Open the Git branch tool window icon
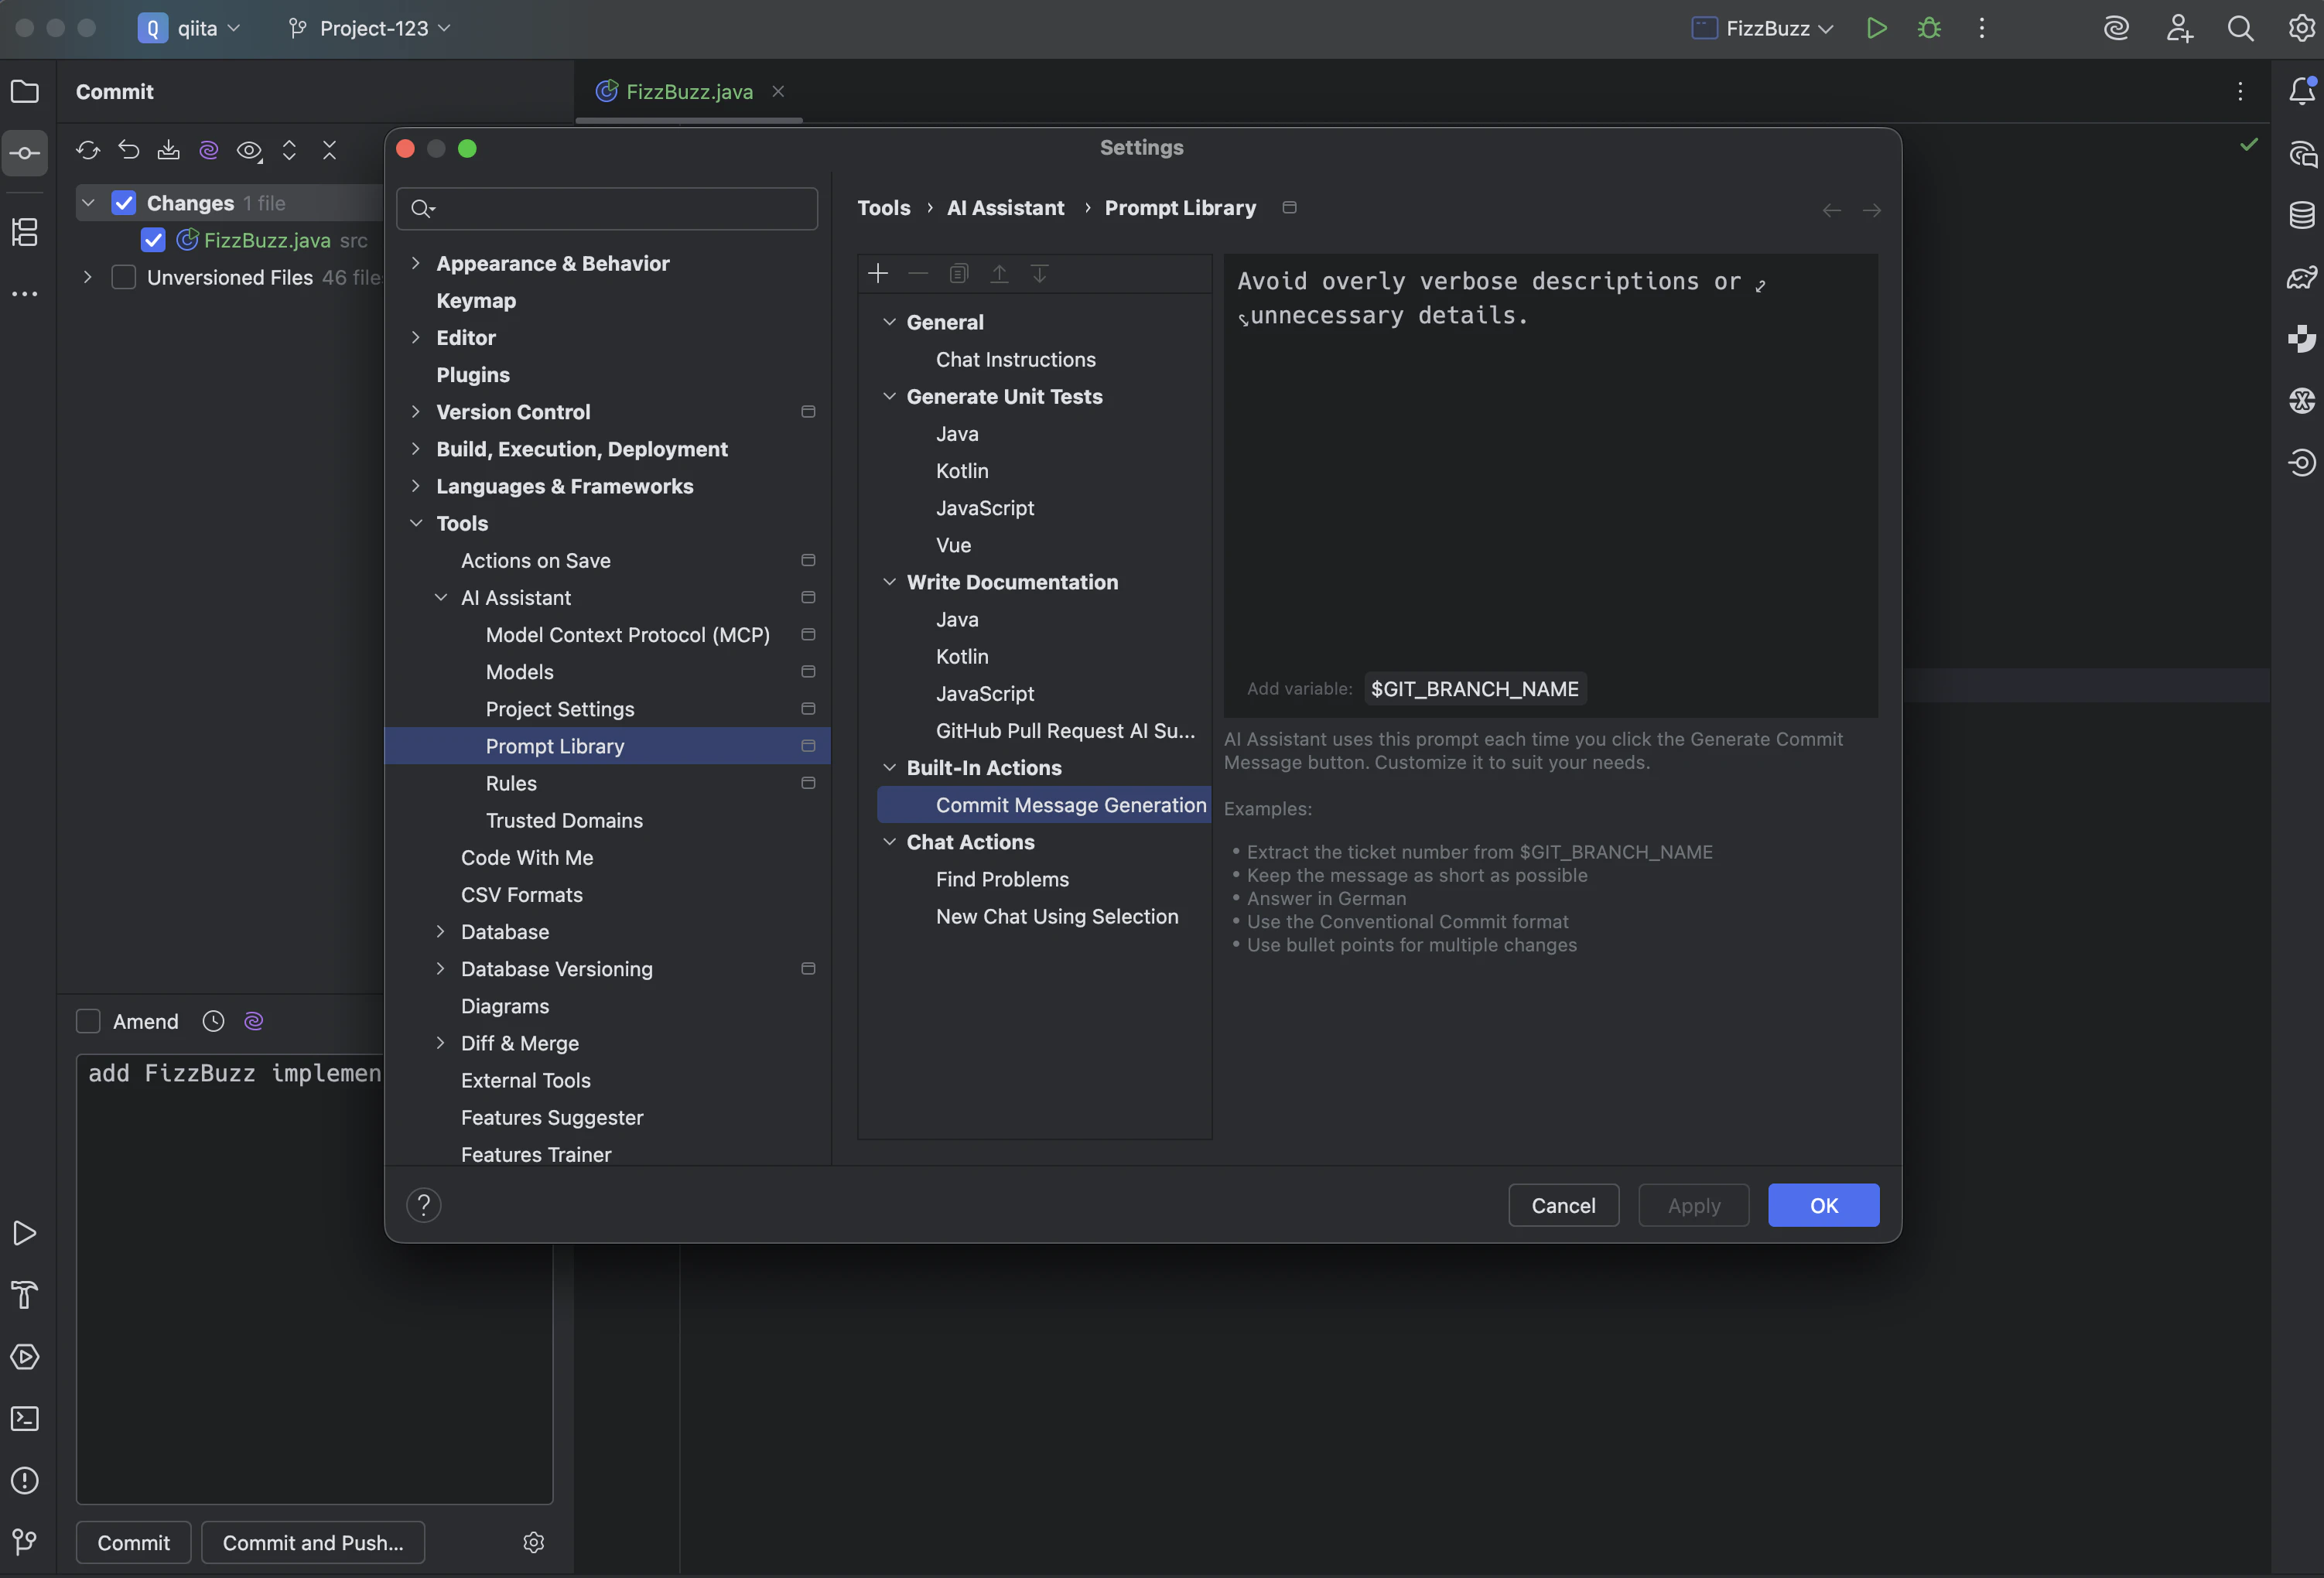2324x1578 pixels. click(x=25, y=1541)
